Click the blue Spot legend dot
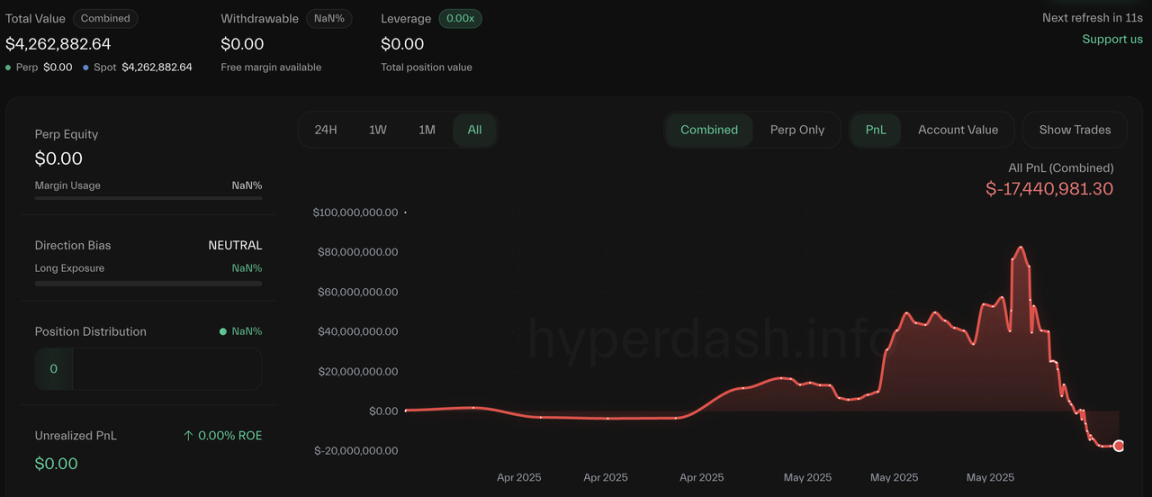1152x497 pixels. pos(86,67)
